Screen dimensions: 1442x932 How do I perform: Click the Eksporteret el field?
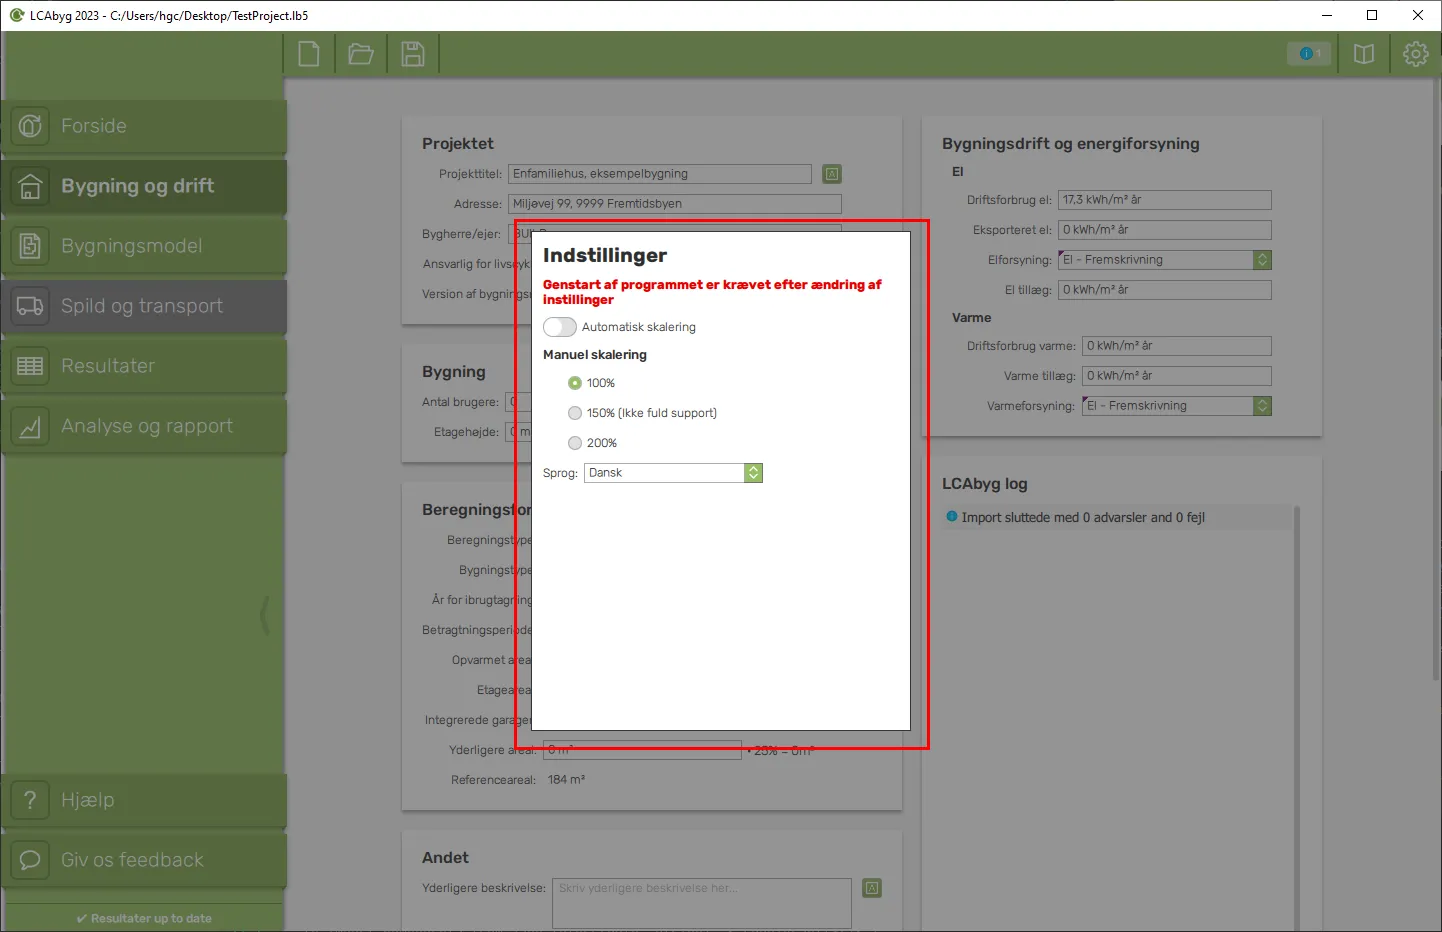point(1165,230)
